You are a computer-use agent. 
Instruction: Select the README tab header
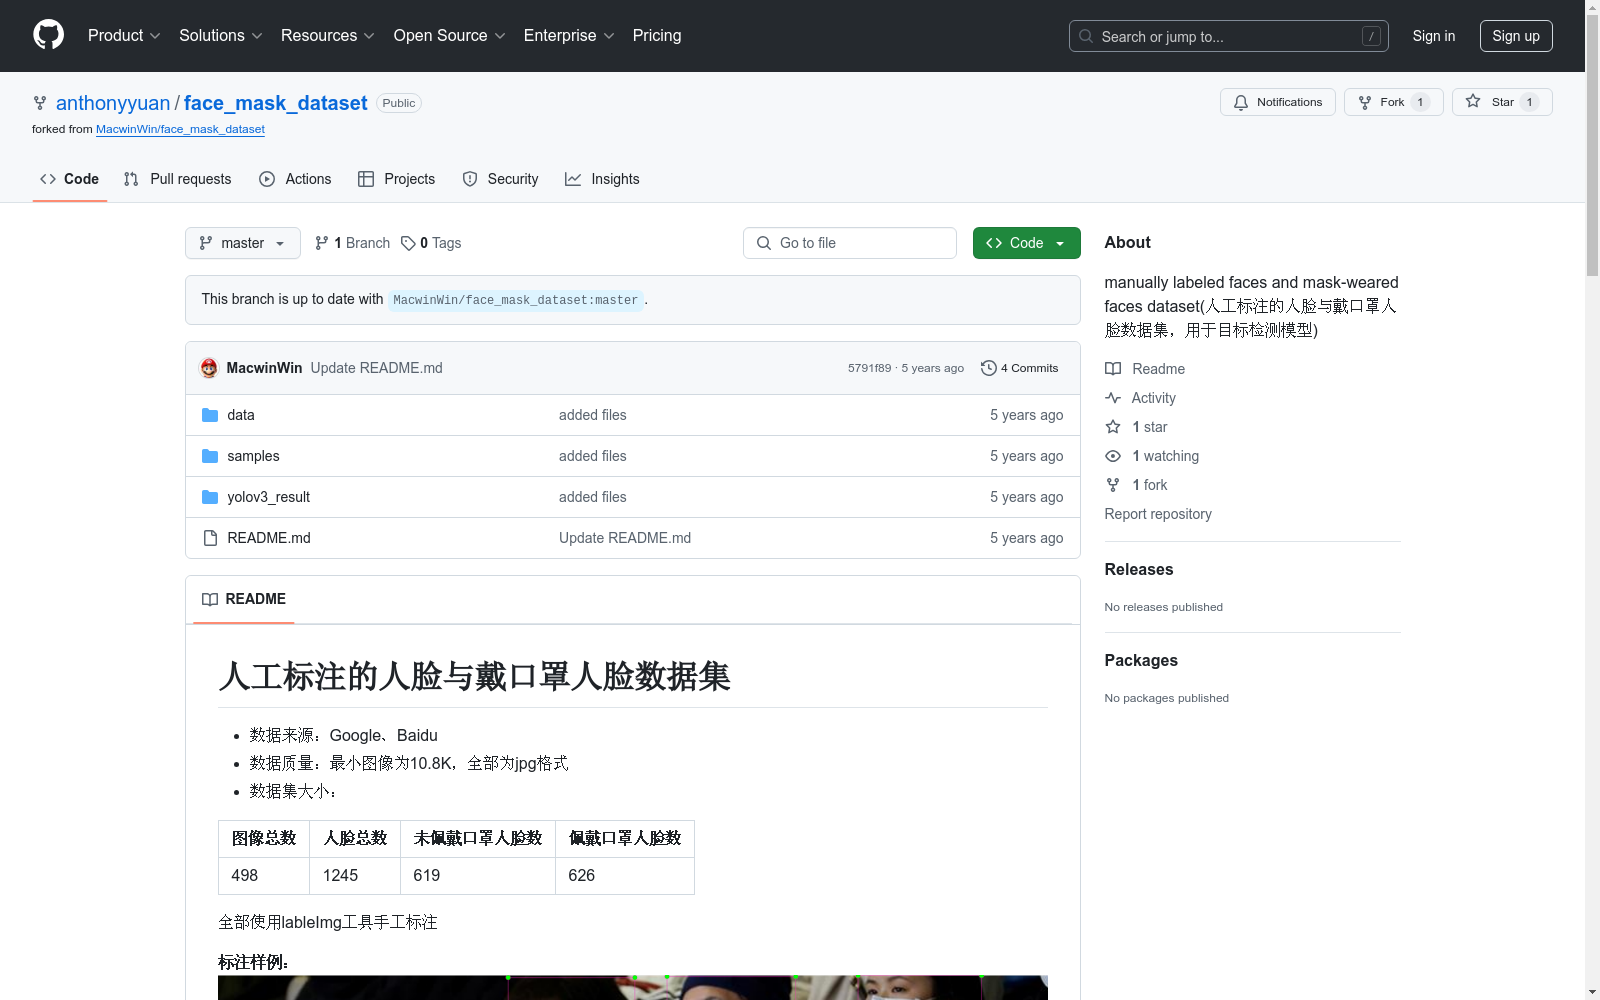[244, 599]
